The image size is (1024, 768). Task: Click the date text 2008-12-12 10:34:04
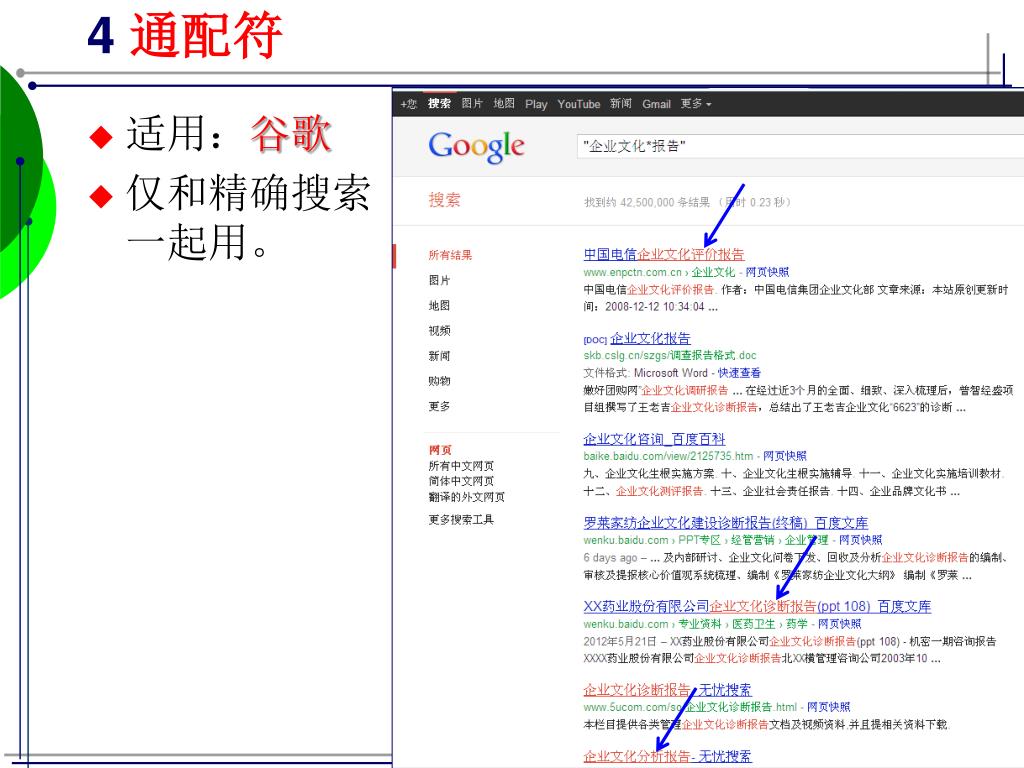pos(655,307)
